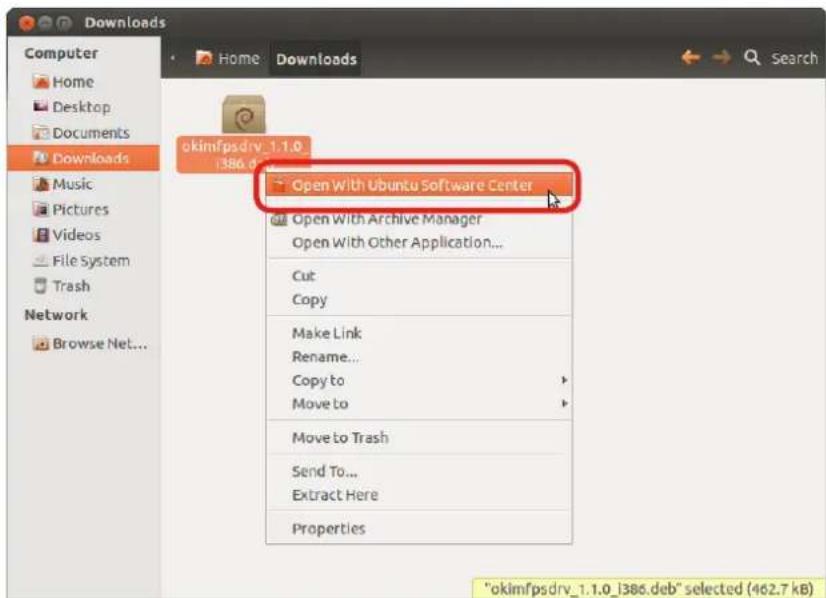Open Browse Network in the sidebar
This screenshot has width=826, height=598.
pos(83,344)
